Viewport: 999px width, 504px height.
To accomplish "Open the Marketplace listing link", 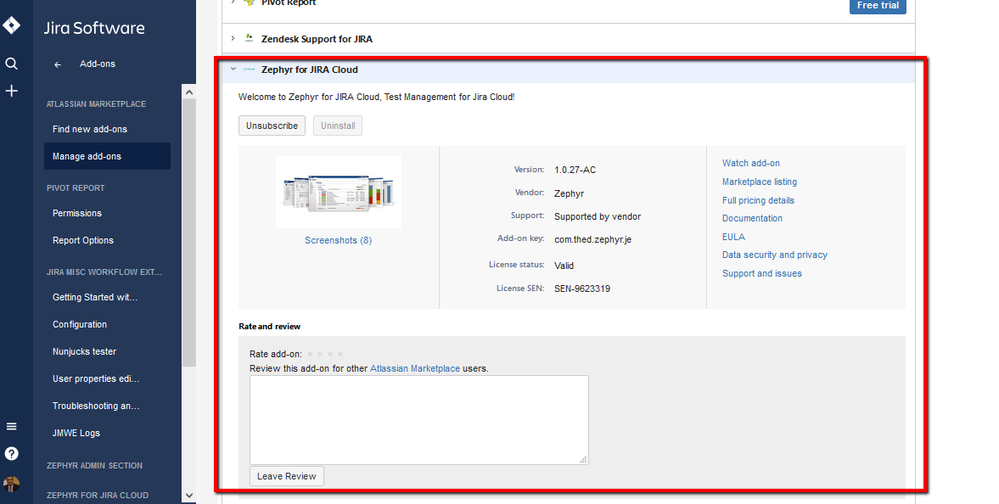I will click(x=759, y=182).
